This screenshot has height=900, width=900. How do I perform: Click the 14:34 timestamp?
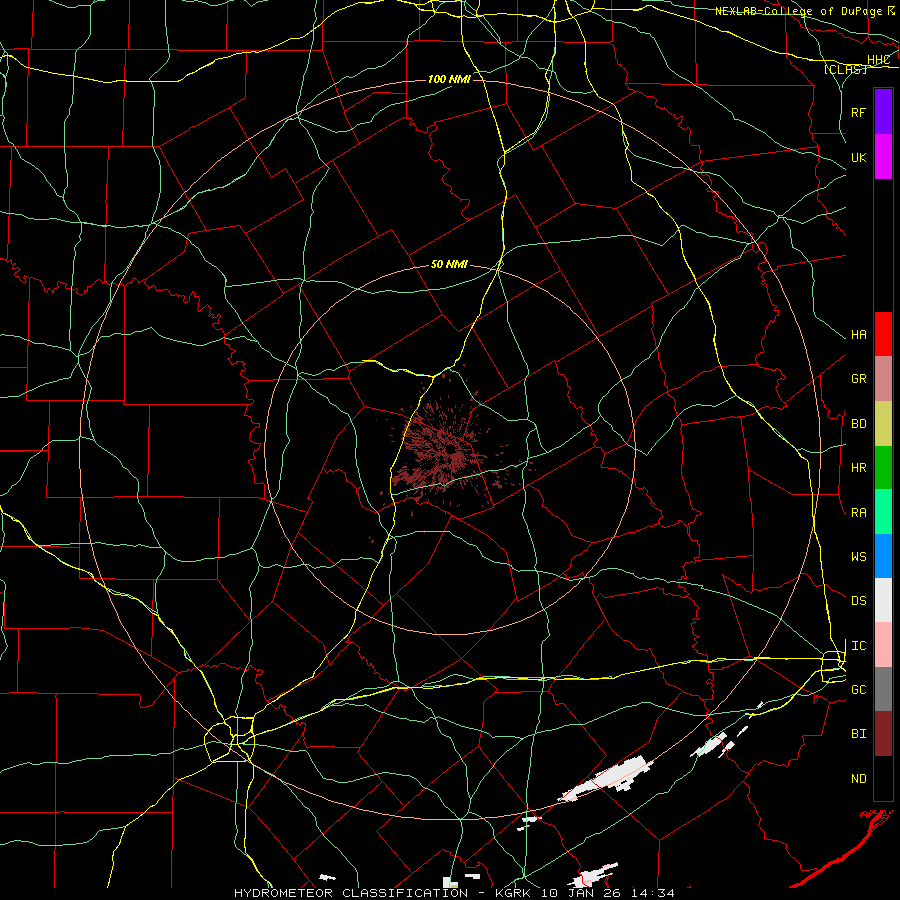(653, 893)
